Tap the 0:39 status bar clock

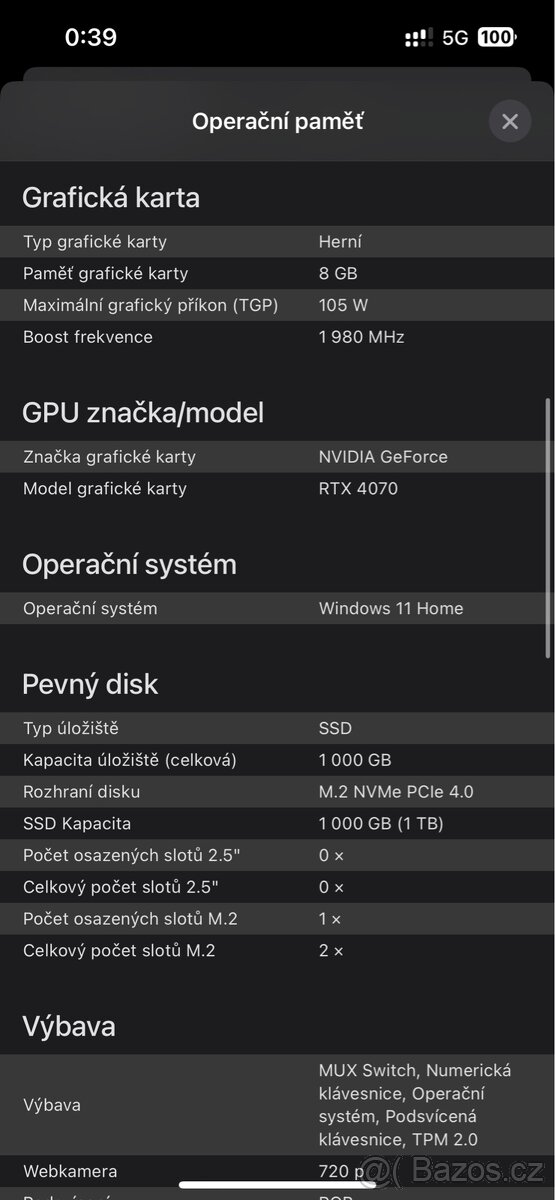[91, 38]
